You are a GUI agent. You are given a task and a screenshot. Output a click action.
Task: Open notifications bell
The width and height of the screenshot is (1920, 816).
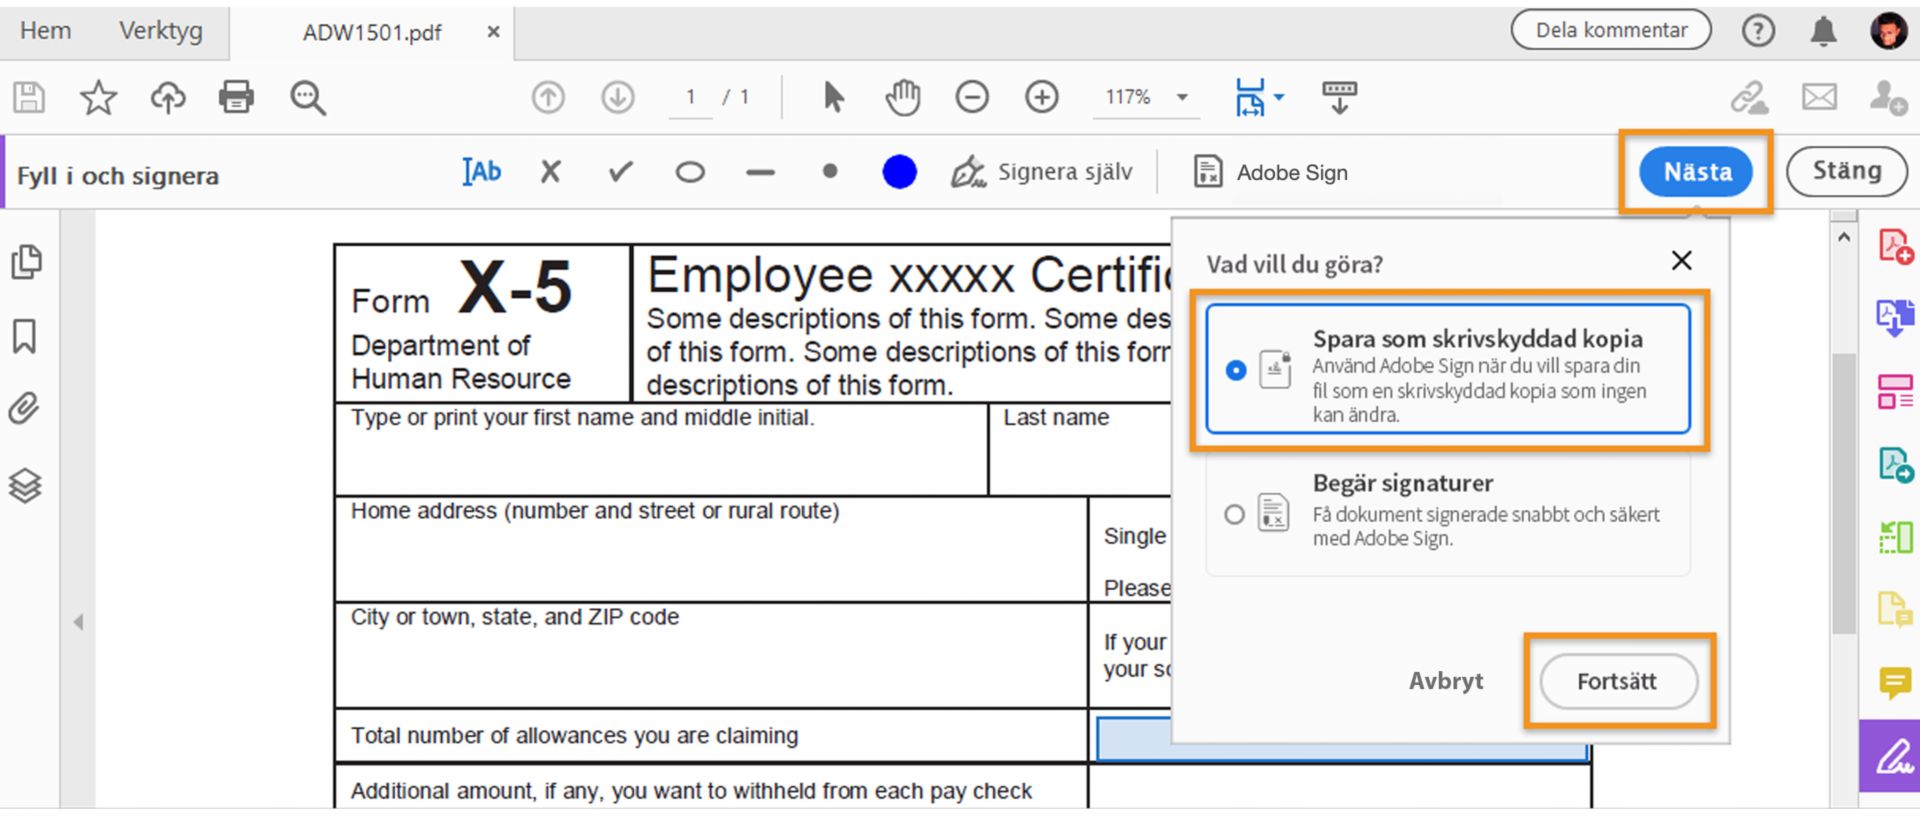1824,31
